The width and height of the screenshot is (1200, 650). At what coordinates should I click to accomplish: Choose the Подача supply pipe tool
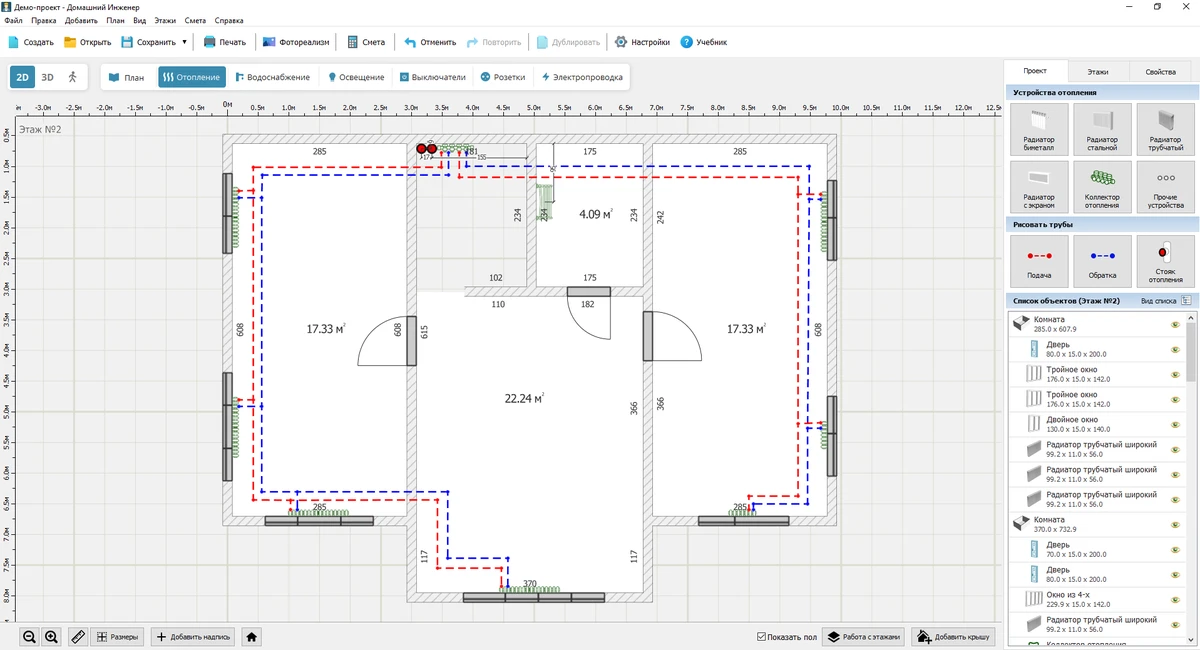pyautogui.click(x=1039, y=261)
